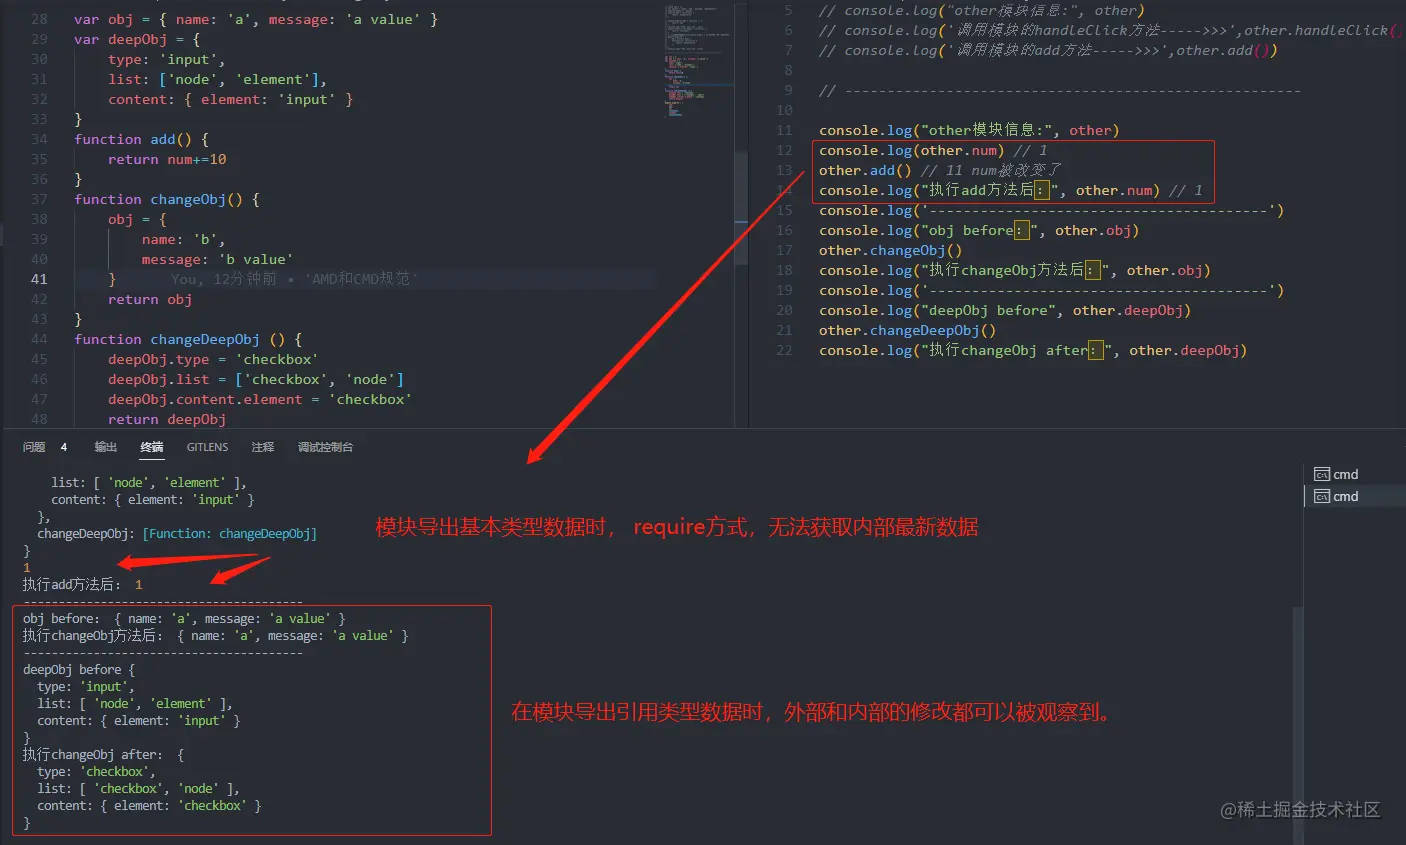
Task: Click '[Function: changeDeepObj]' in terminal output
Action: click(x=229, y=533)
